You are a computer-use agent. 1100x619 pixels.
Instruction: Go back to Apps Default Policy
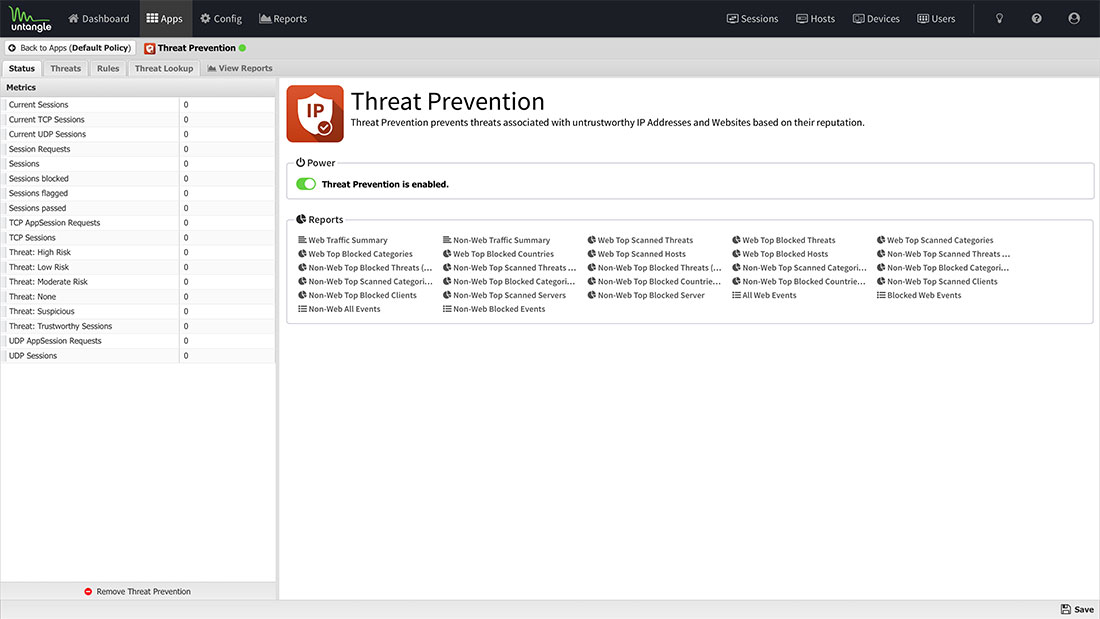[x=69, y=48]
